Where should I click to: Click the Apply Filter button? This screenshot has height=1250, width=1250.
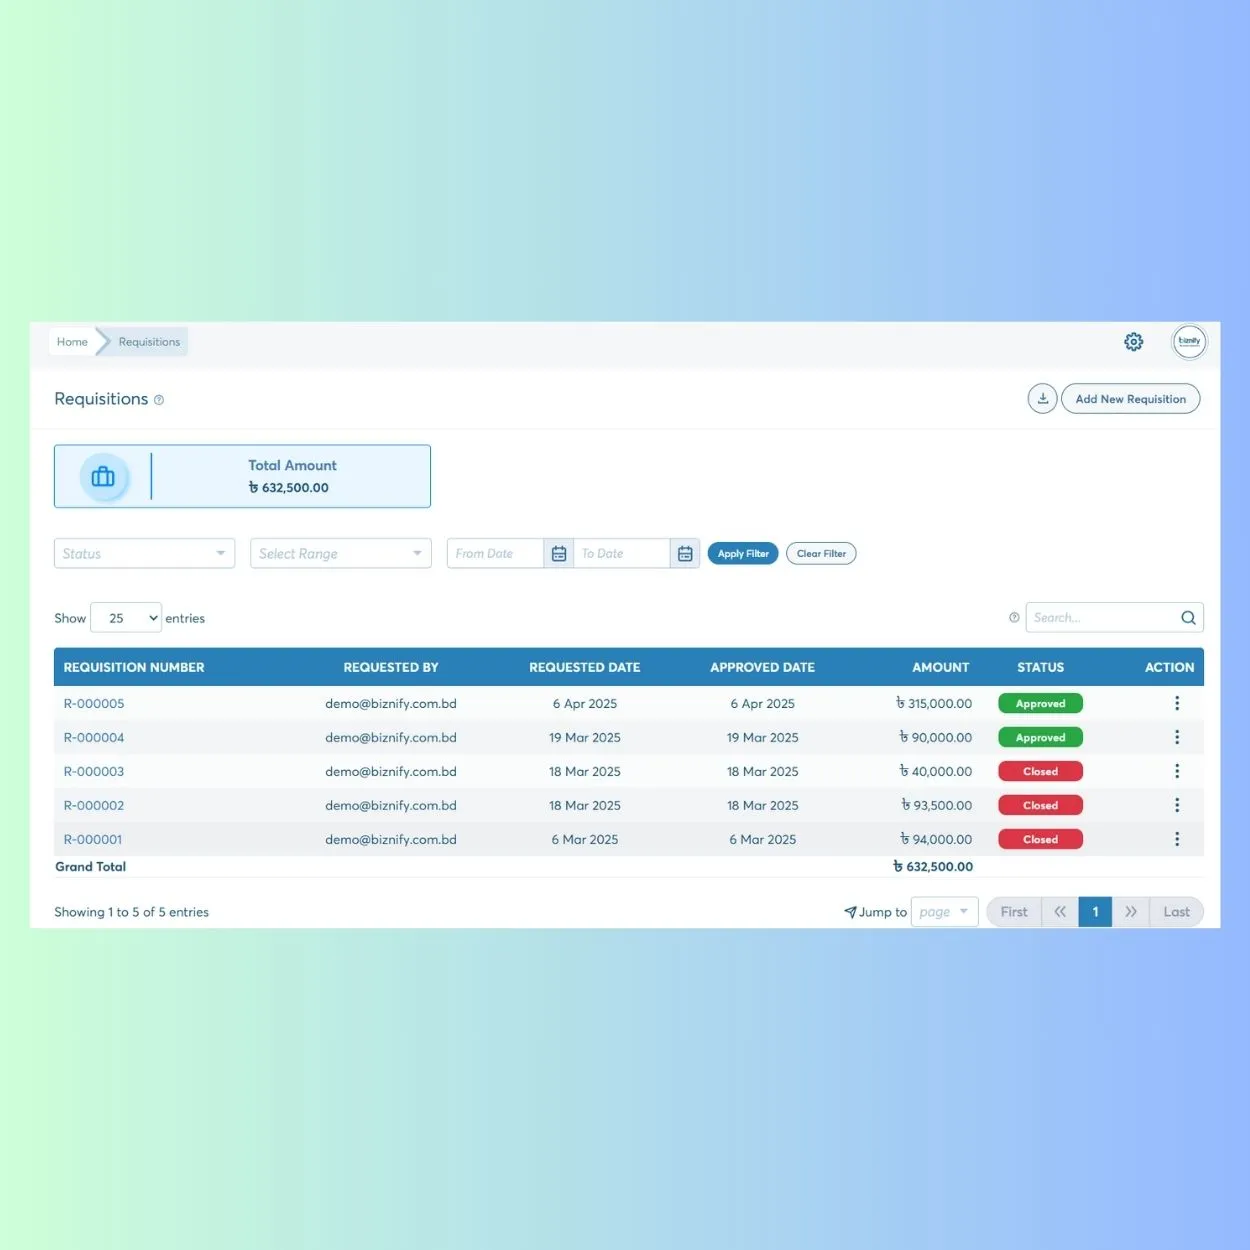click(742, 553)
